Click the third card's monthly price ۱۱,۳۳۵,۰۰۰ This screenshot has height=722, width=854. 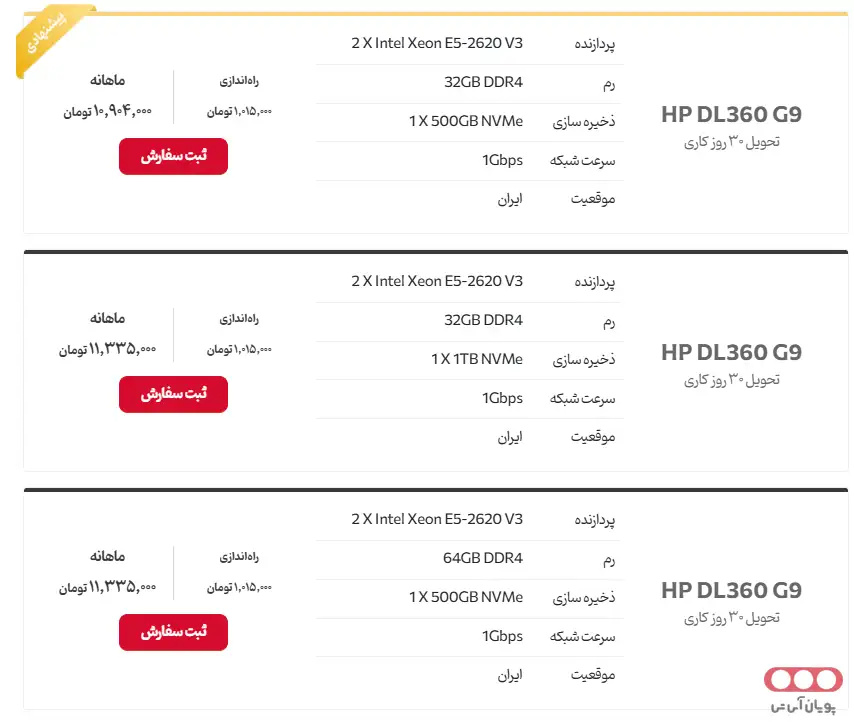tap(107, 587)
